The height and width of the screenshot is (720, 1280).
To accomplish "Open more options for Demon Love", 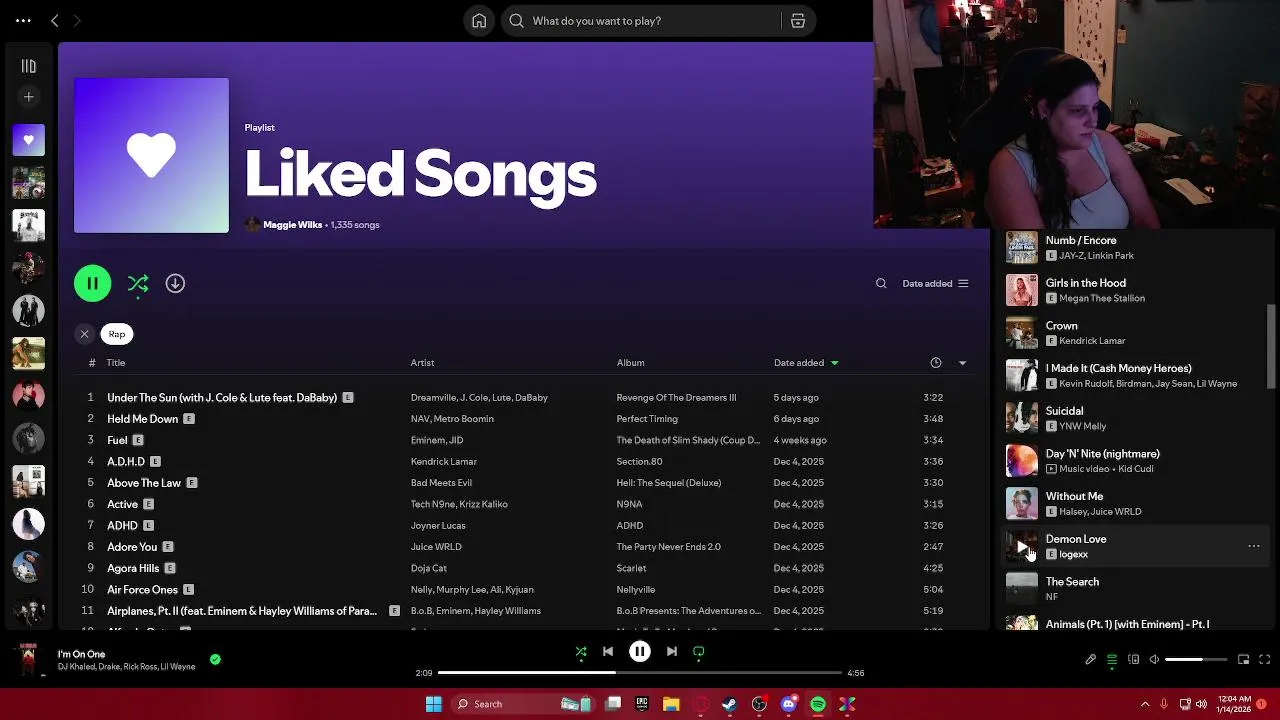I will click(x=1254, y=547).
